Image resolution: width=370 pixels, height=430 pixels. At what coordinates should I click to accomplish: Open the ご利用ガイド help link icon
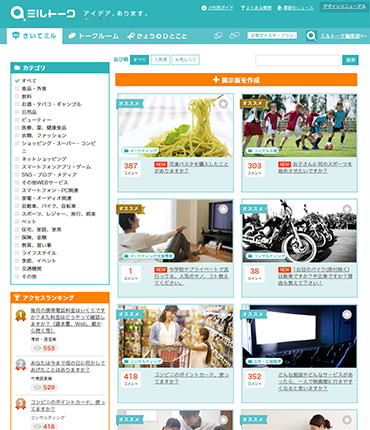click(x=204, y=8)
